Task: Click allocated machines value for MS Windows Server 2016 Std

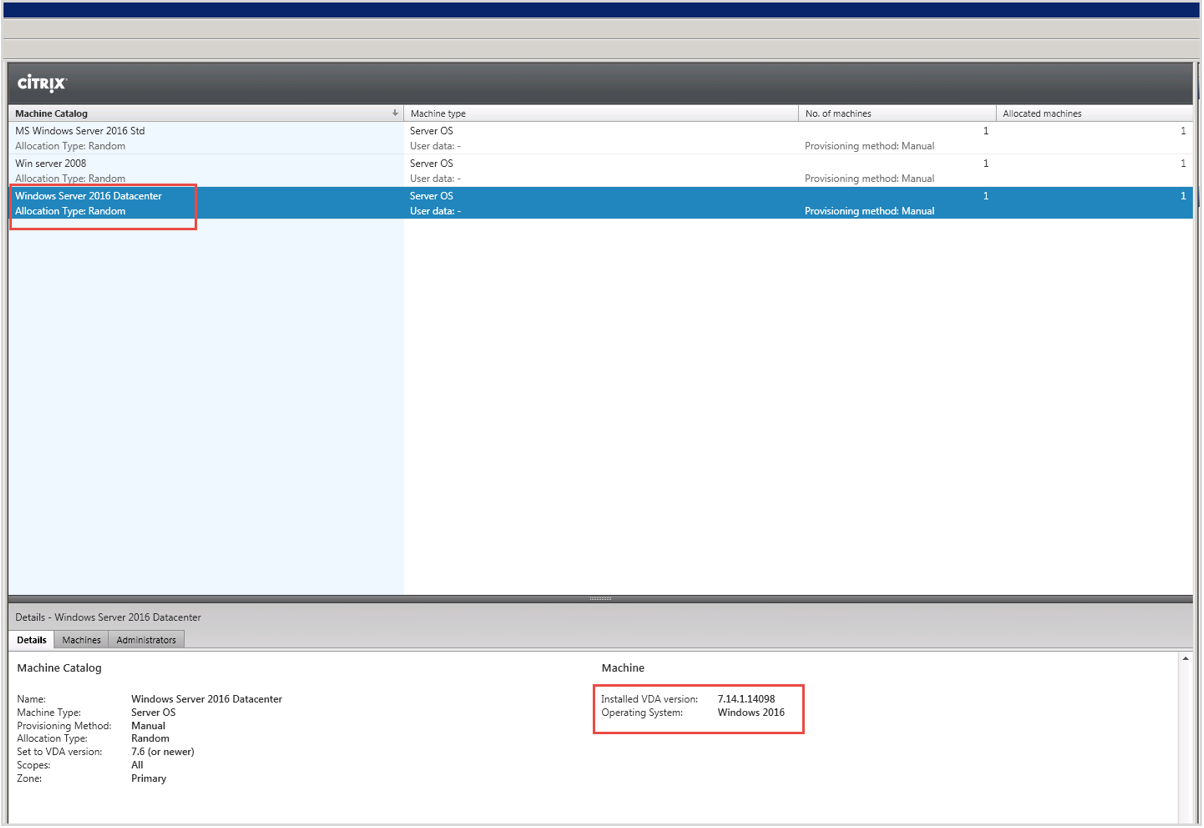Action: [x=1183, y=131]
